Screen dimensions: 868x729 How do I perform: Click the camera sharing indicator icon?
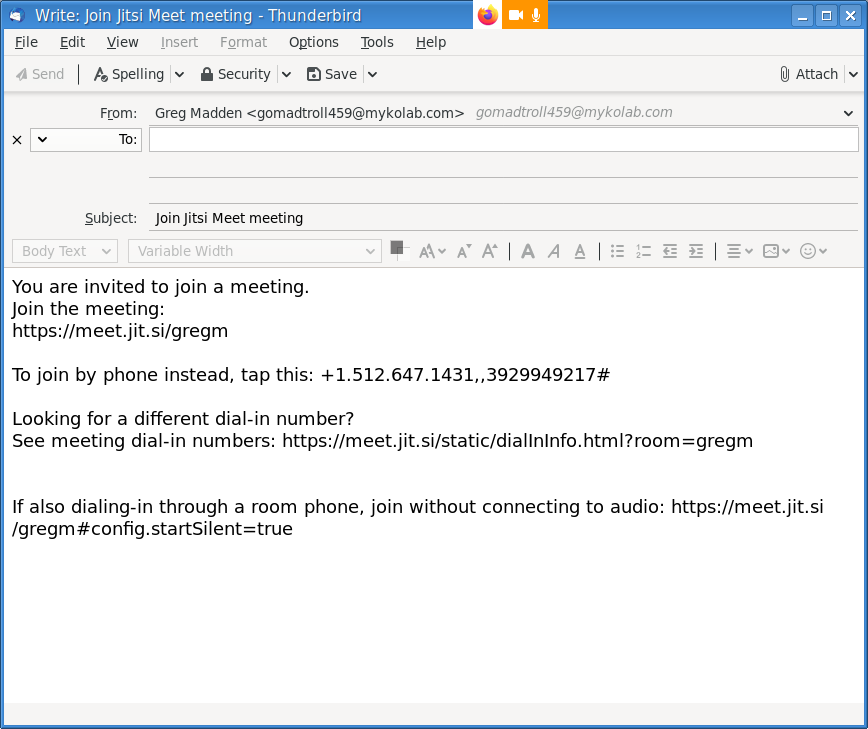point(516,15)
